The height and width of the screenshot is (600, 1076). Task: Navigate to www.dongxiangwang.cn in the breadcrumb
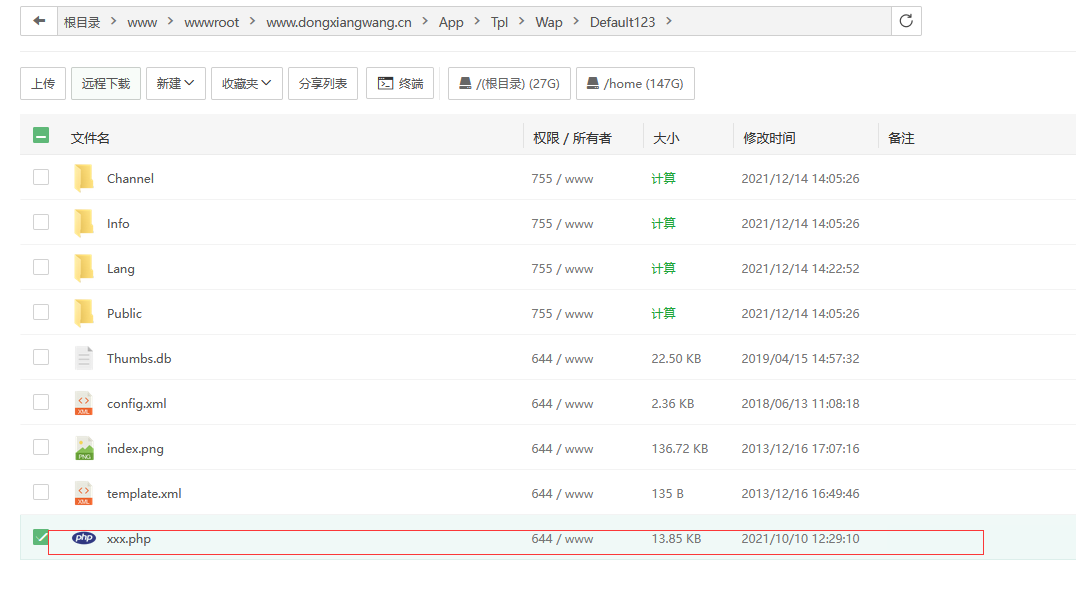[x=339, y=22]
